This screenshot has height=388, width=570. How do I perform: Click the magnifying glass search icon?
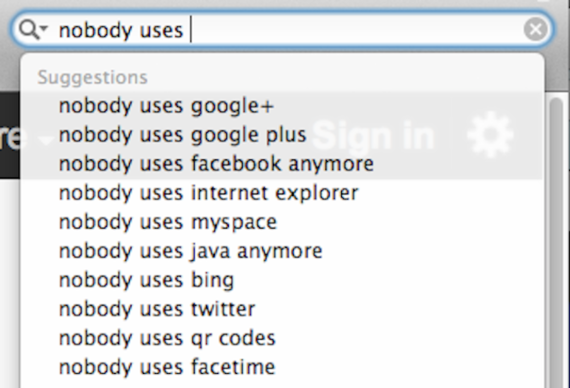[28, 29]
